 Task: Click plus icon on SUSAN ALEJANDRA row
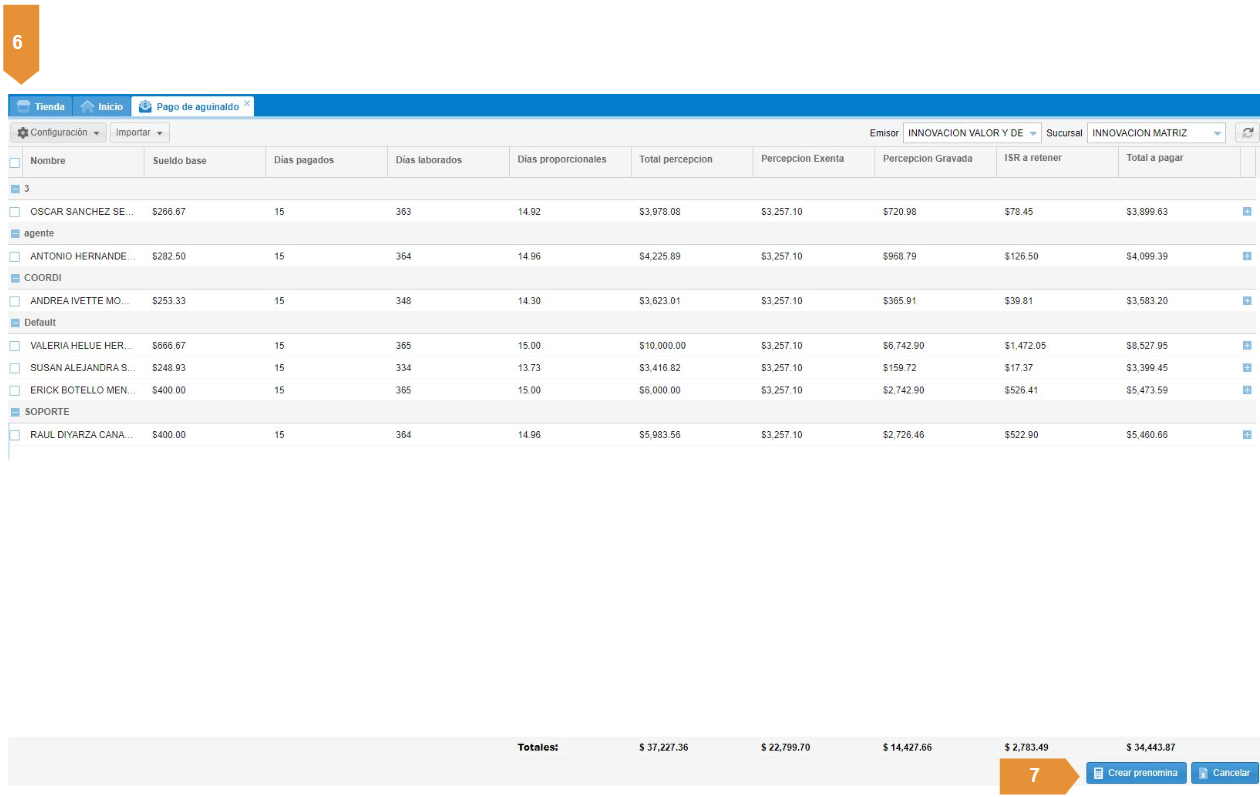1246,367
